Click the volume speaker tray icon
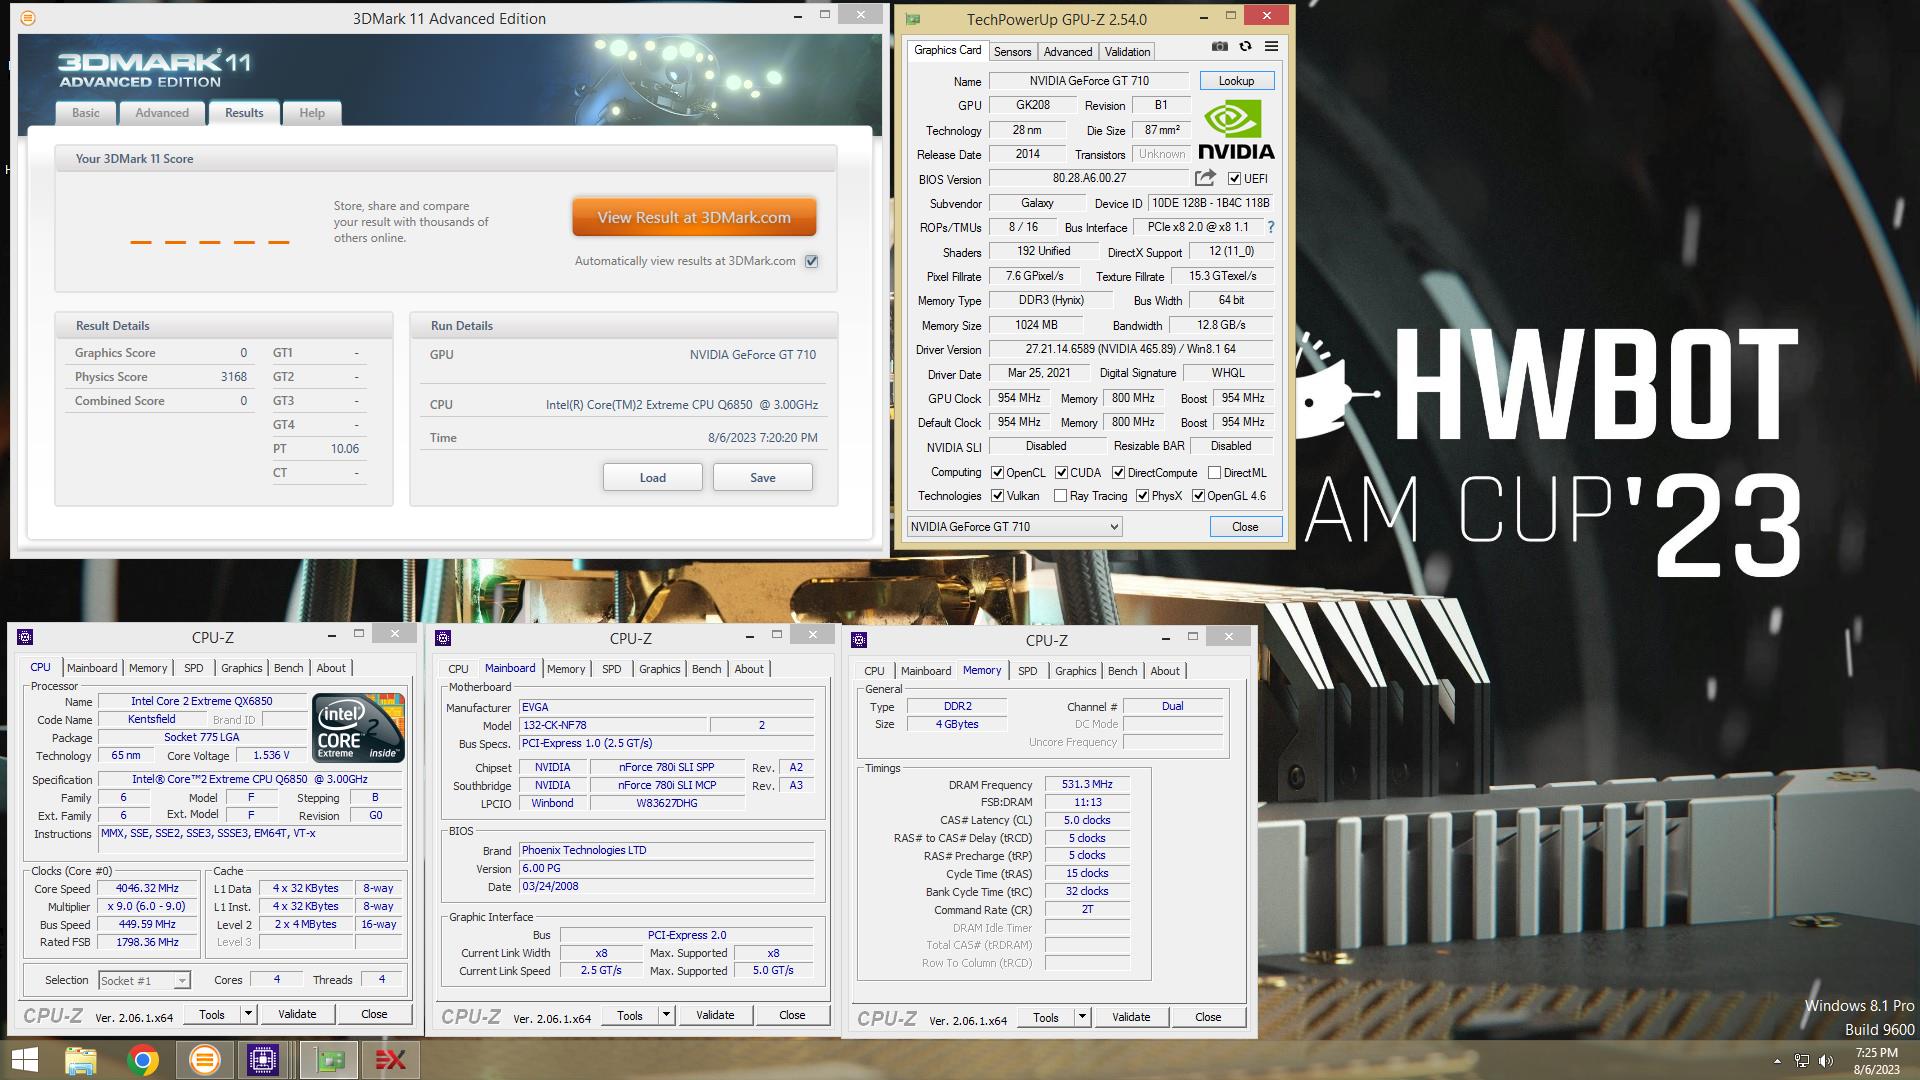1920x1080 pixels. click(x=1826, y=1061)
